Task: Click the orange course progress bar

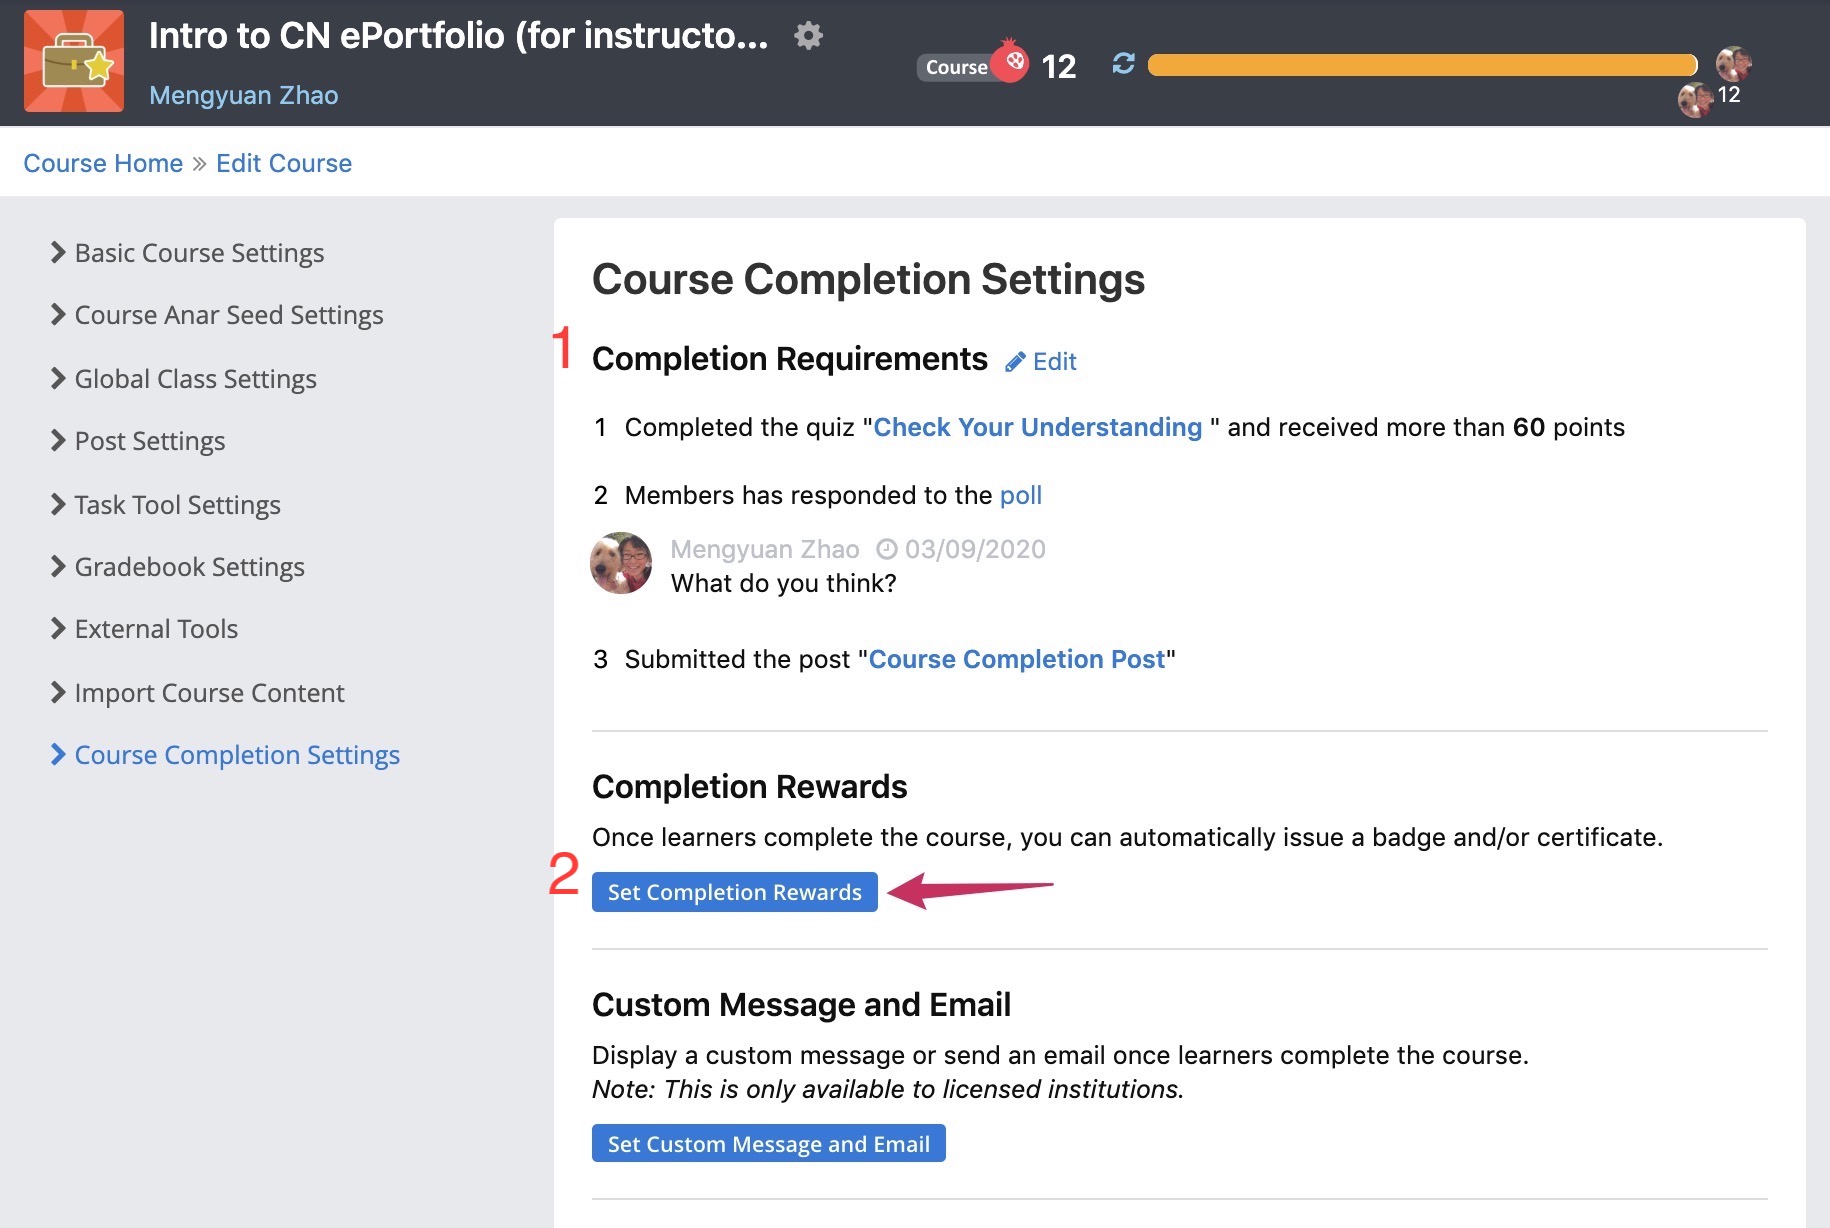Action: (x=1421, y=65)
